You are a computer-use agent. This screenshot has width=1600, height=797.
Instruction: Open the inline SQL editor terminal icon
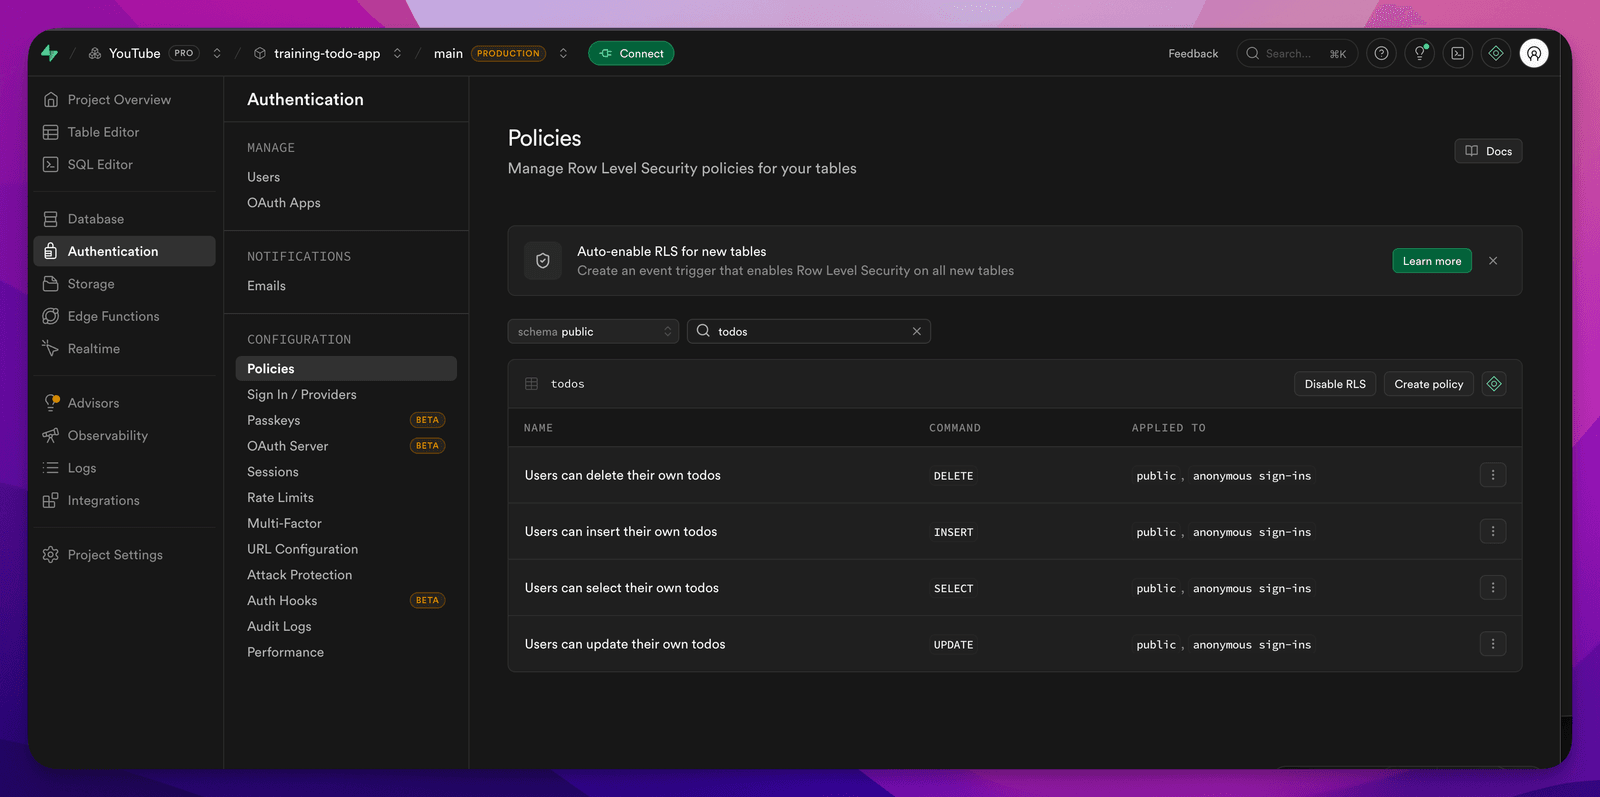click(1458, 53)
